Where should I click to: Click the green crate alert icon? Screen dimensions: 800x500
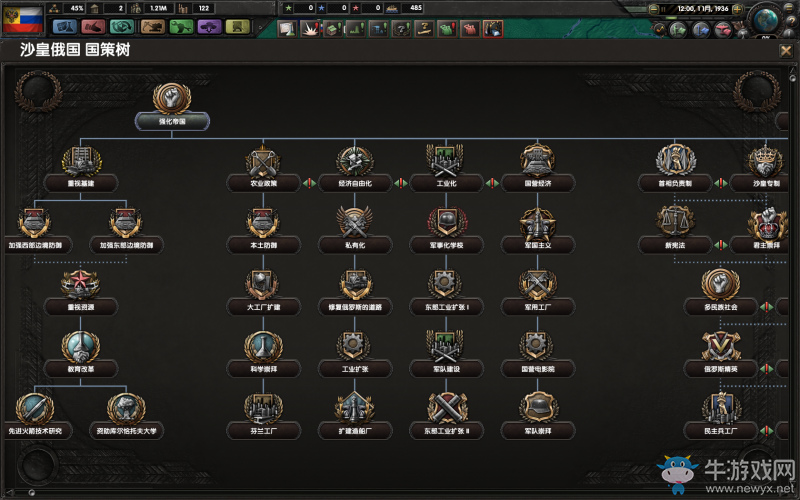tap(333, 29)
